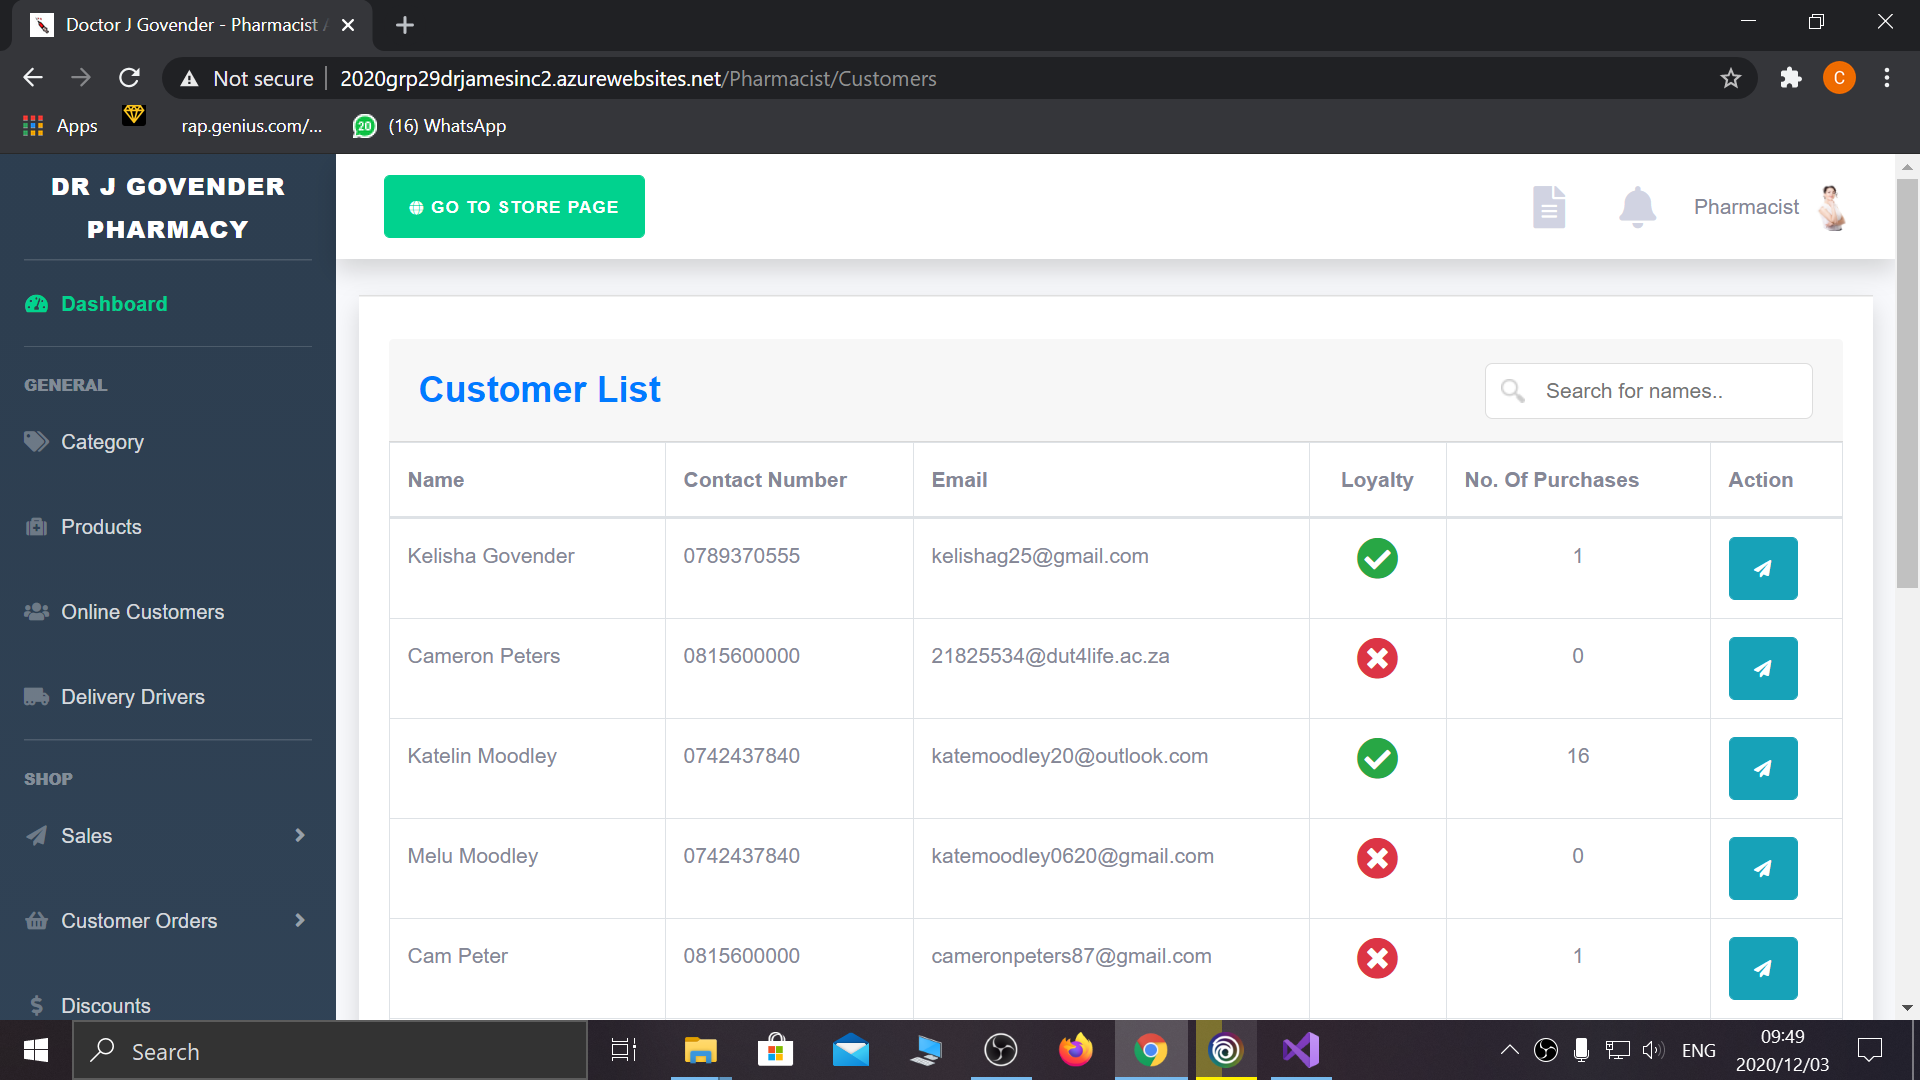
Task: Open Online Customers in sidebar
Action: point(142,612)
